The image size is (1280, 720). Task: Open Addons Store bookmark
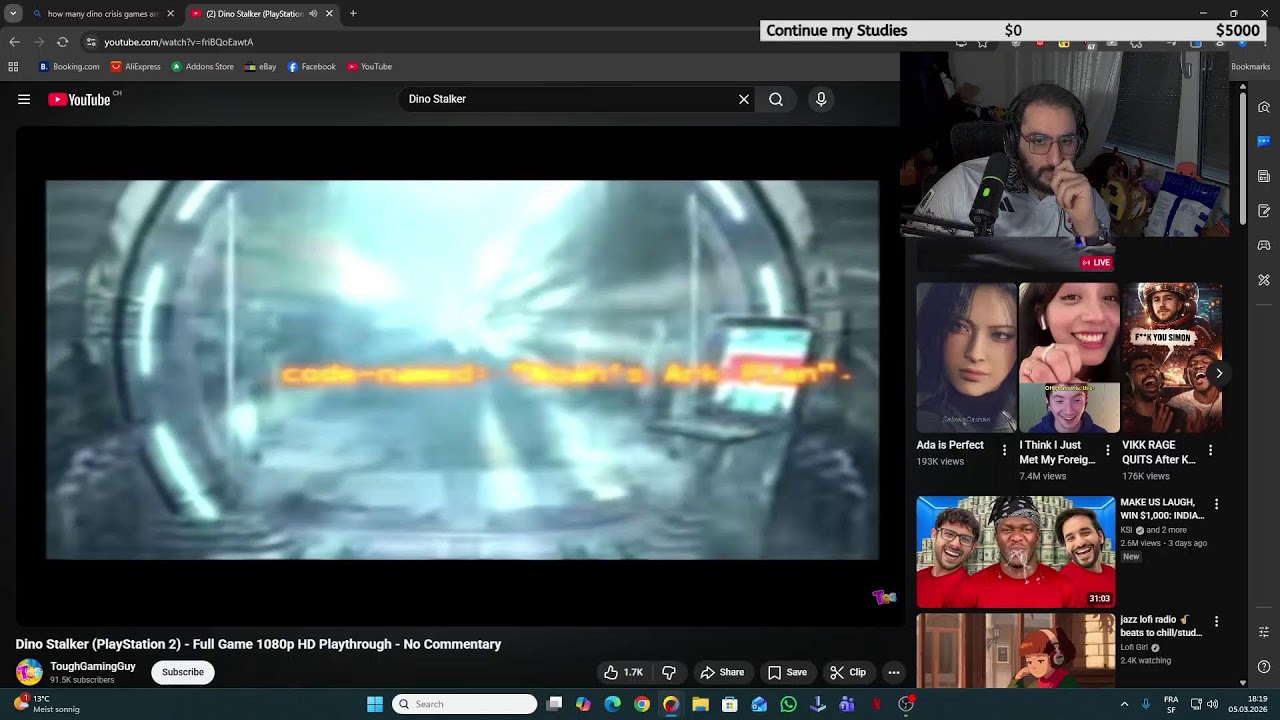click(203, 67)
